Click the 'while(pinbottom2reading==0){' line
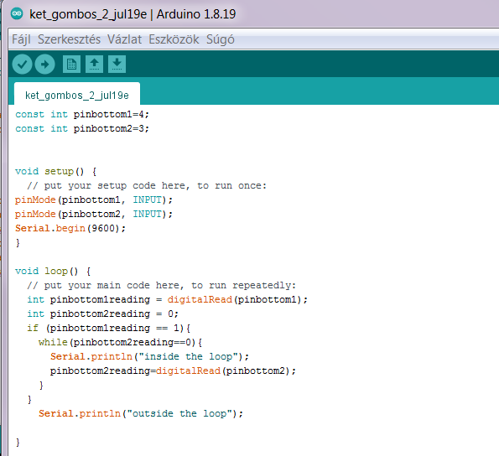This screenshot has height=456, width=499. tap(120, 342)
